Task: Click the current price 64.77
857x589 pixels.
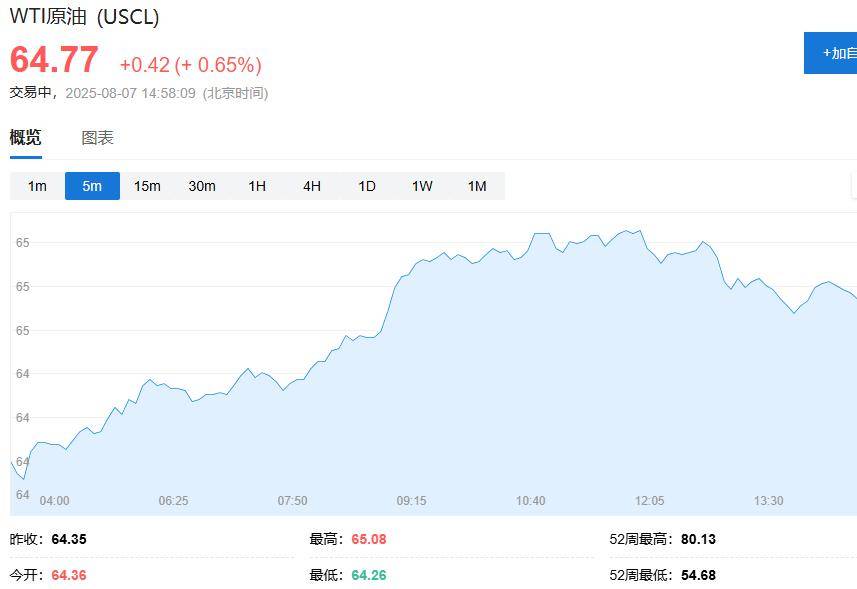Action: 52,60
